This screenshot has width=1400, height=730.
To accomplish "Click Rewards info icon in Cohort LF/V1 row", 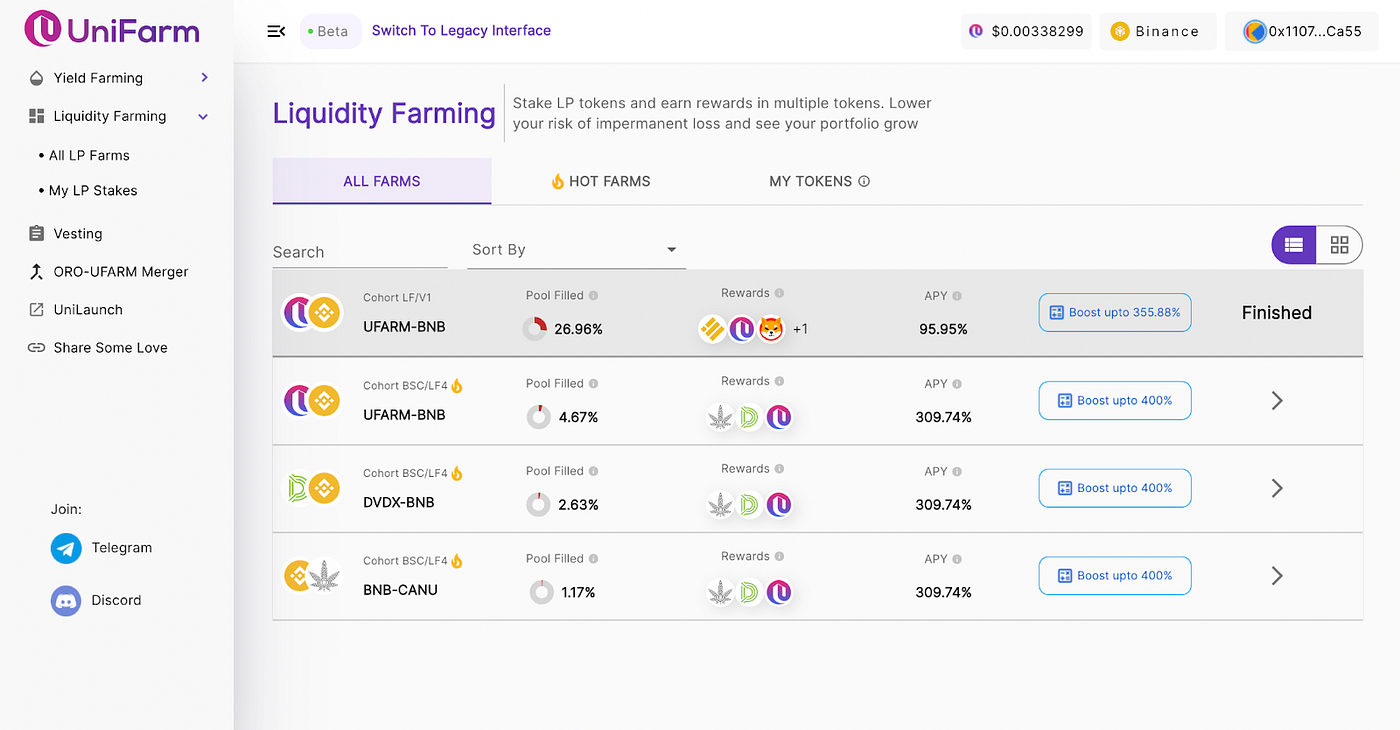I will pos(779,293).
